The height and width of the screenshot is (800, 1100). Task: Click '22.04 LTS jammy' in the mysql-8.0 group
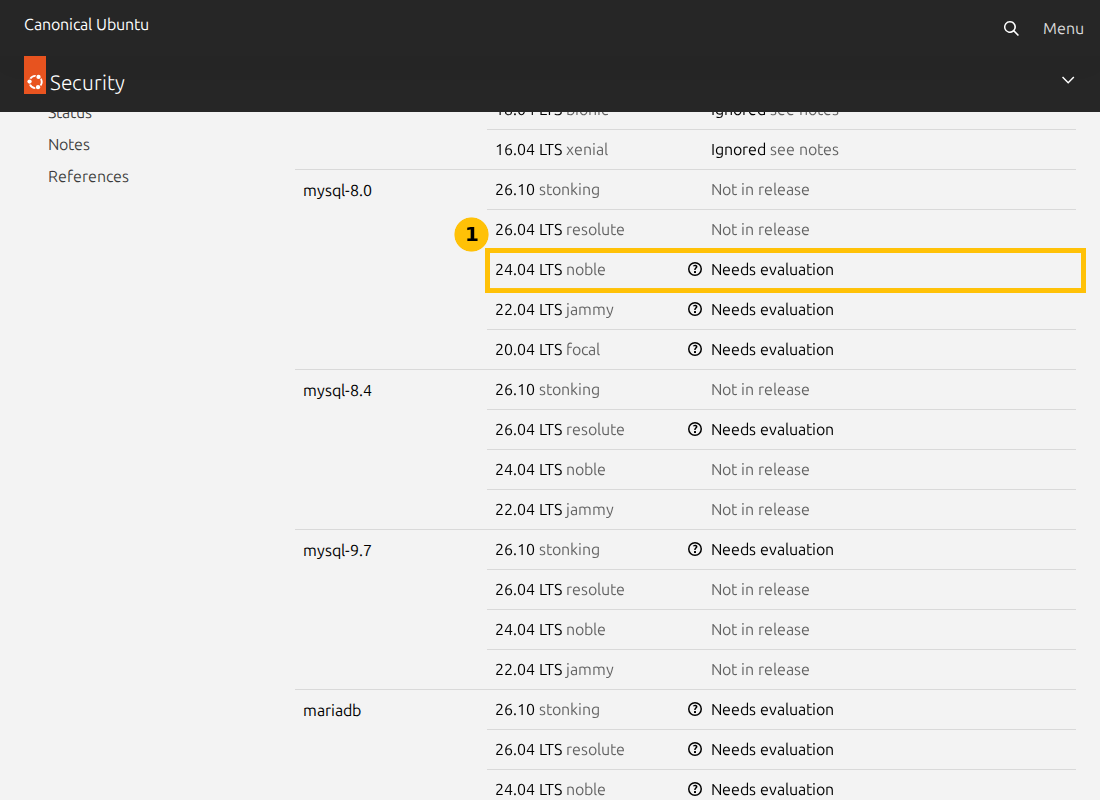(x=554, y=309)
